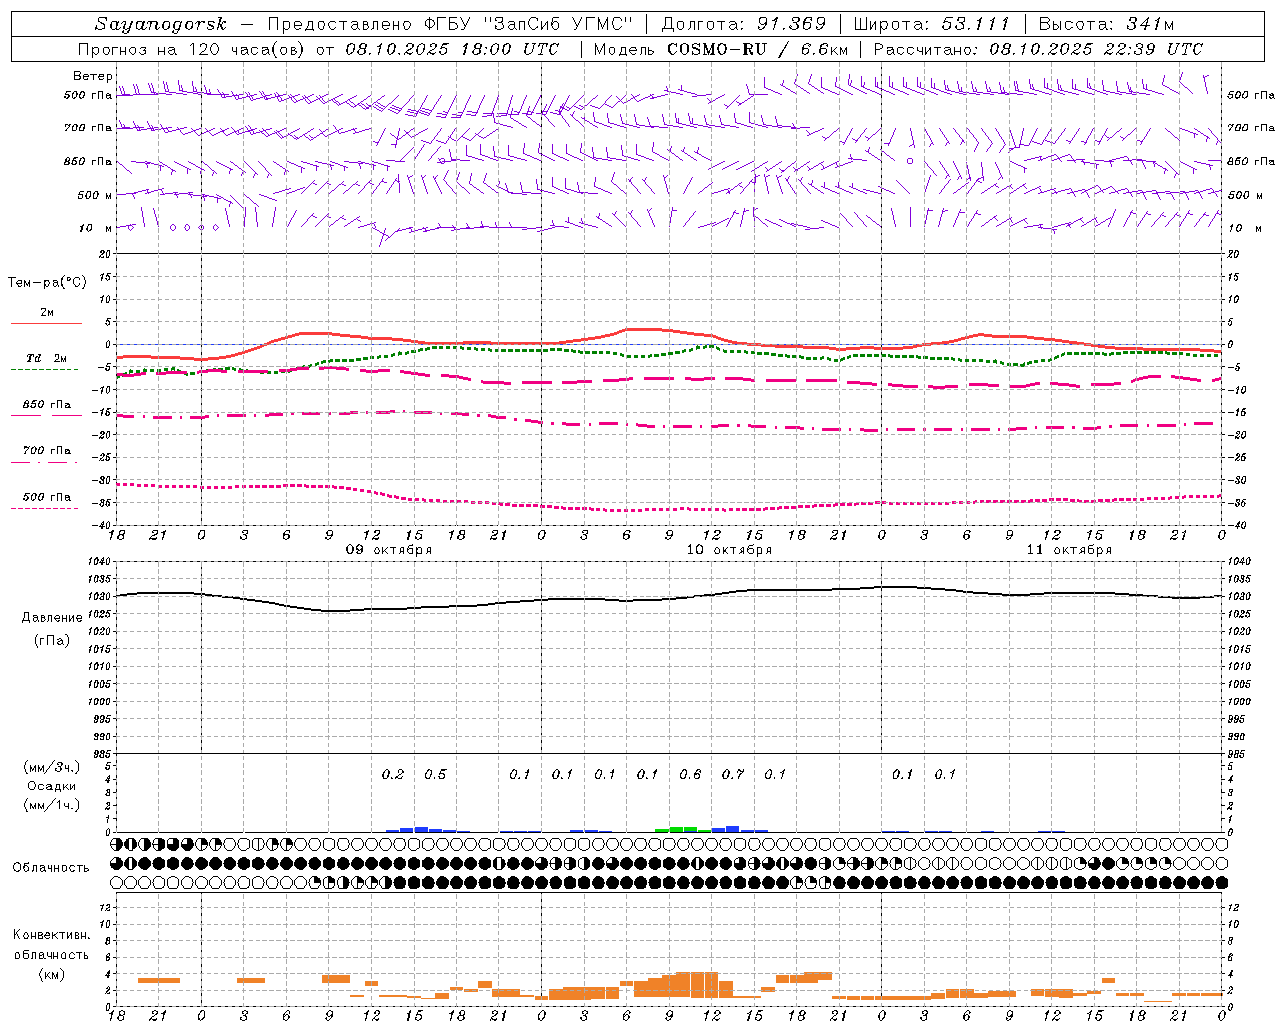Click the 0.2 precipitation amount value
Screen dimensions: 1280x1024
393,774
